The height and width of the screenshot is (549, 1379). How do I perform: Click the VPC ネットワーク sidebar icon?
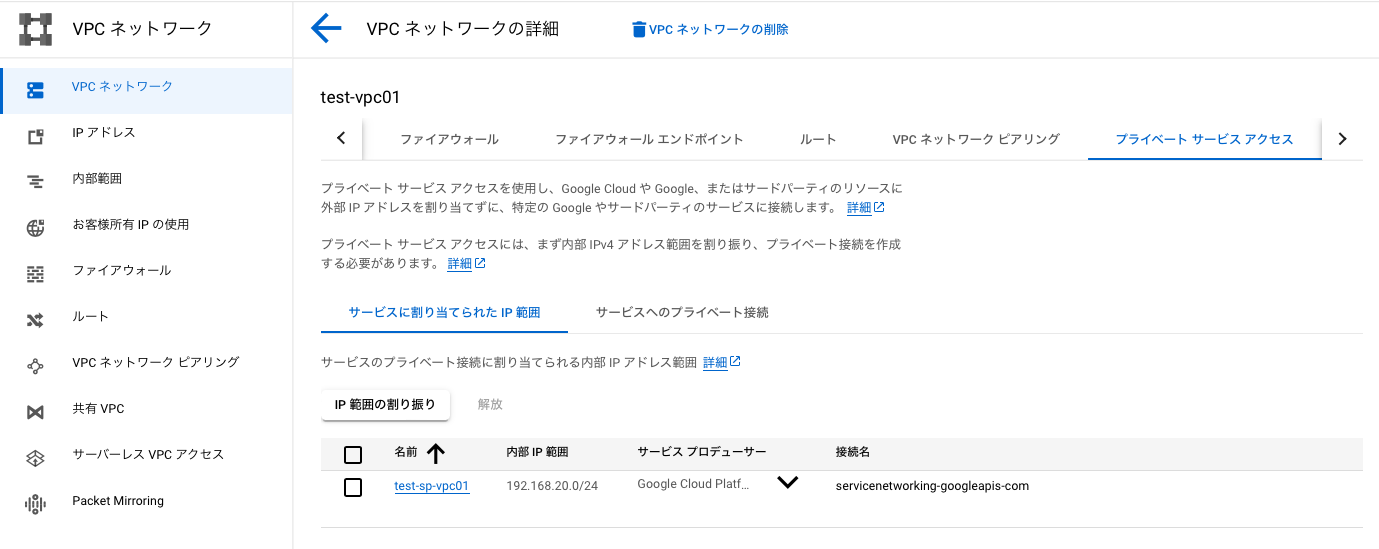(35, 90)
